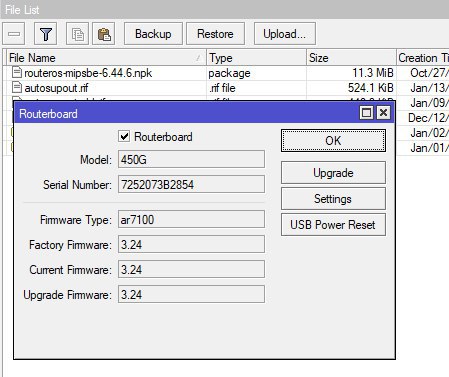Screen dimensions: 449x377
Task: Click the Serial Number field
Action: 191,184
